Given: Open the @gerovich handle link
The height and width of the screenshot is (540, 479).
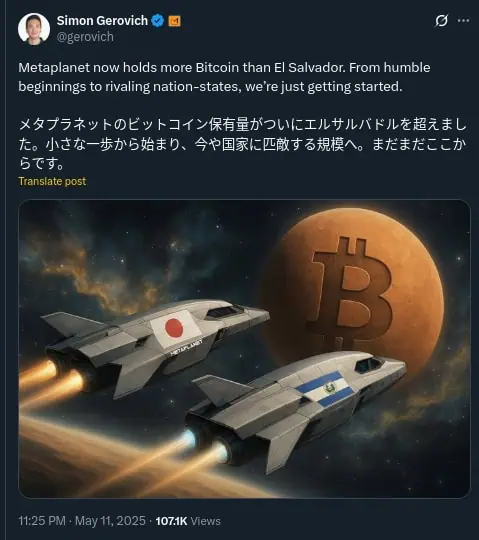Looking at the screenshot, I should pyautogui.click(x=85, y=37).
